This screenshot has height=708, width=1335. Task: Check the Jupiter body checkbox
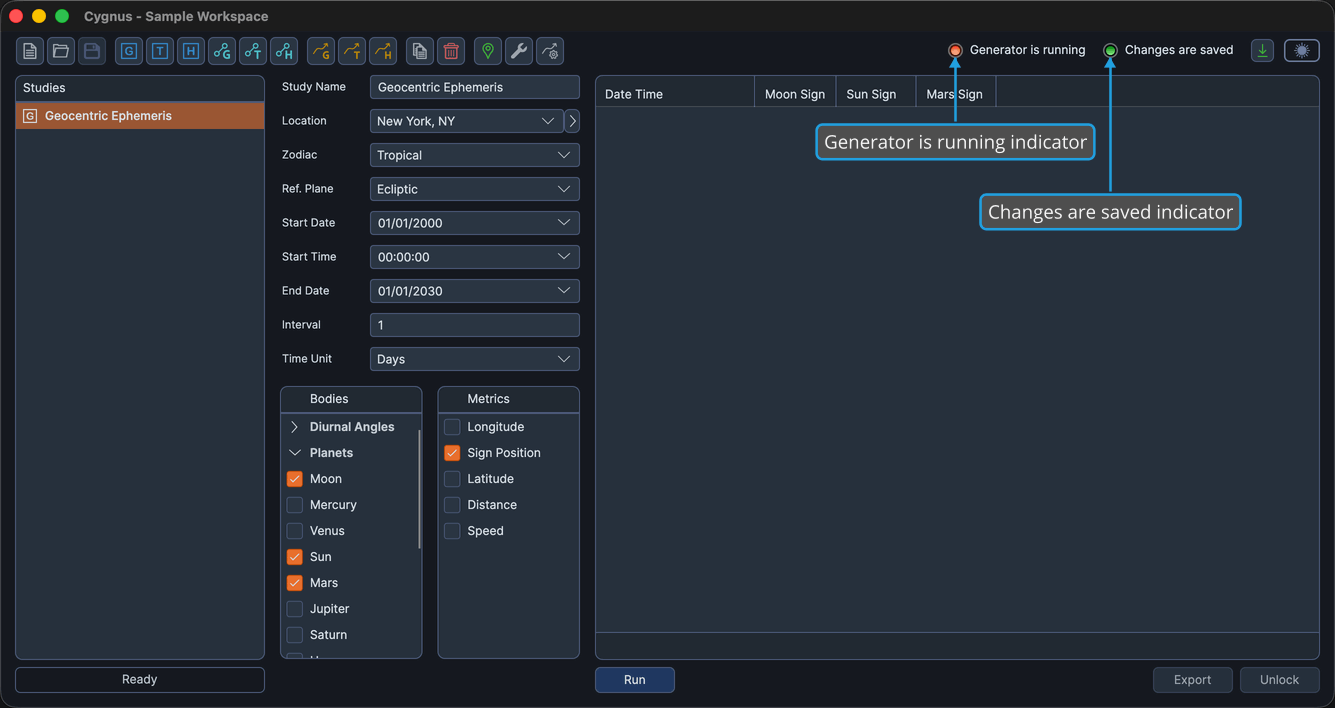coord(295,609)
